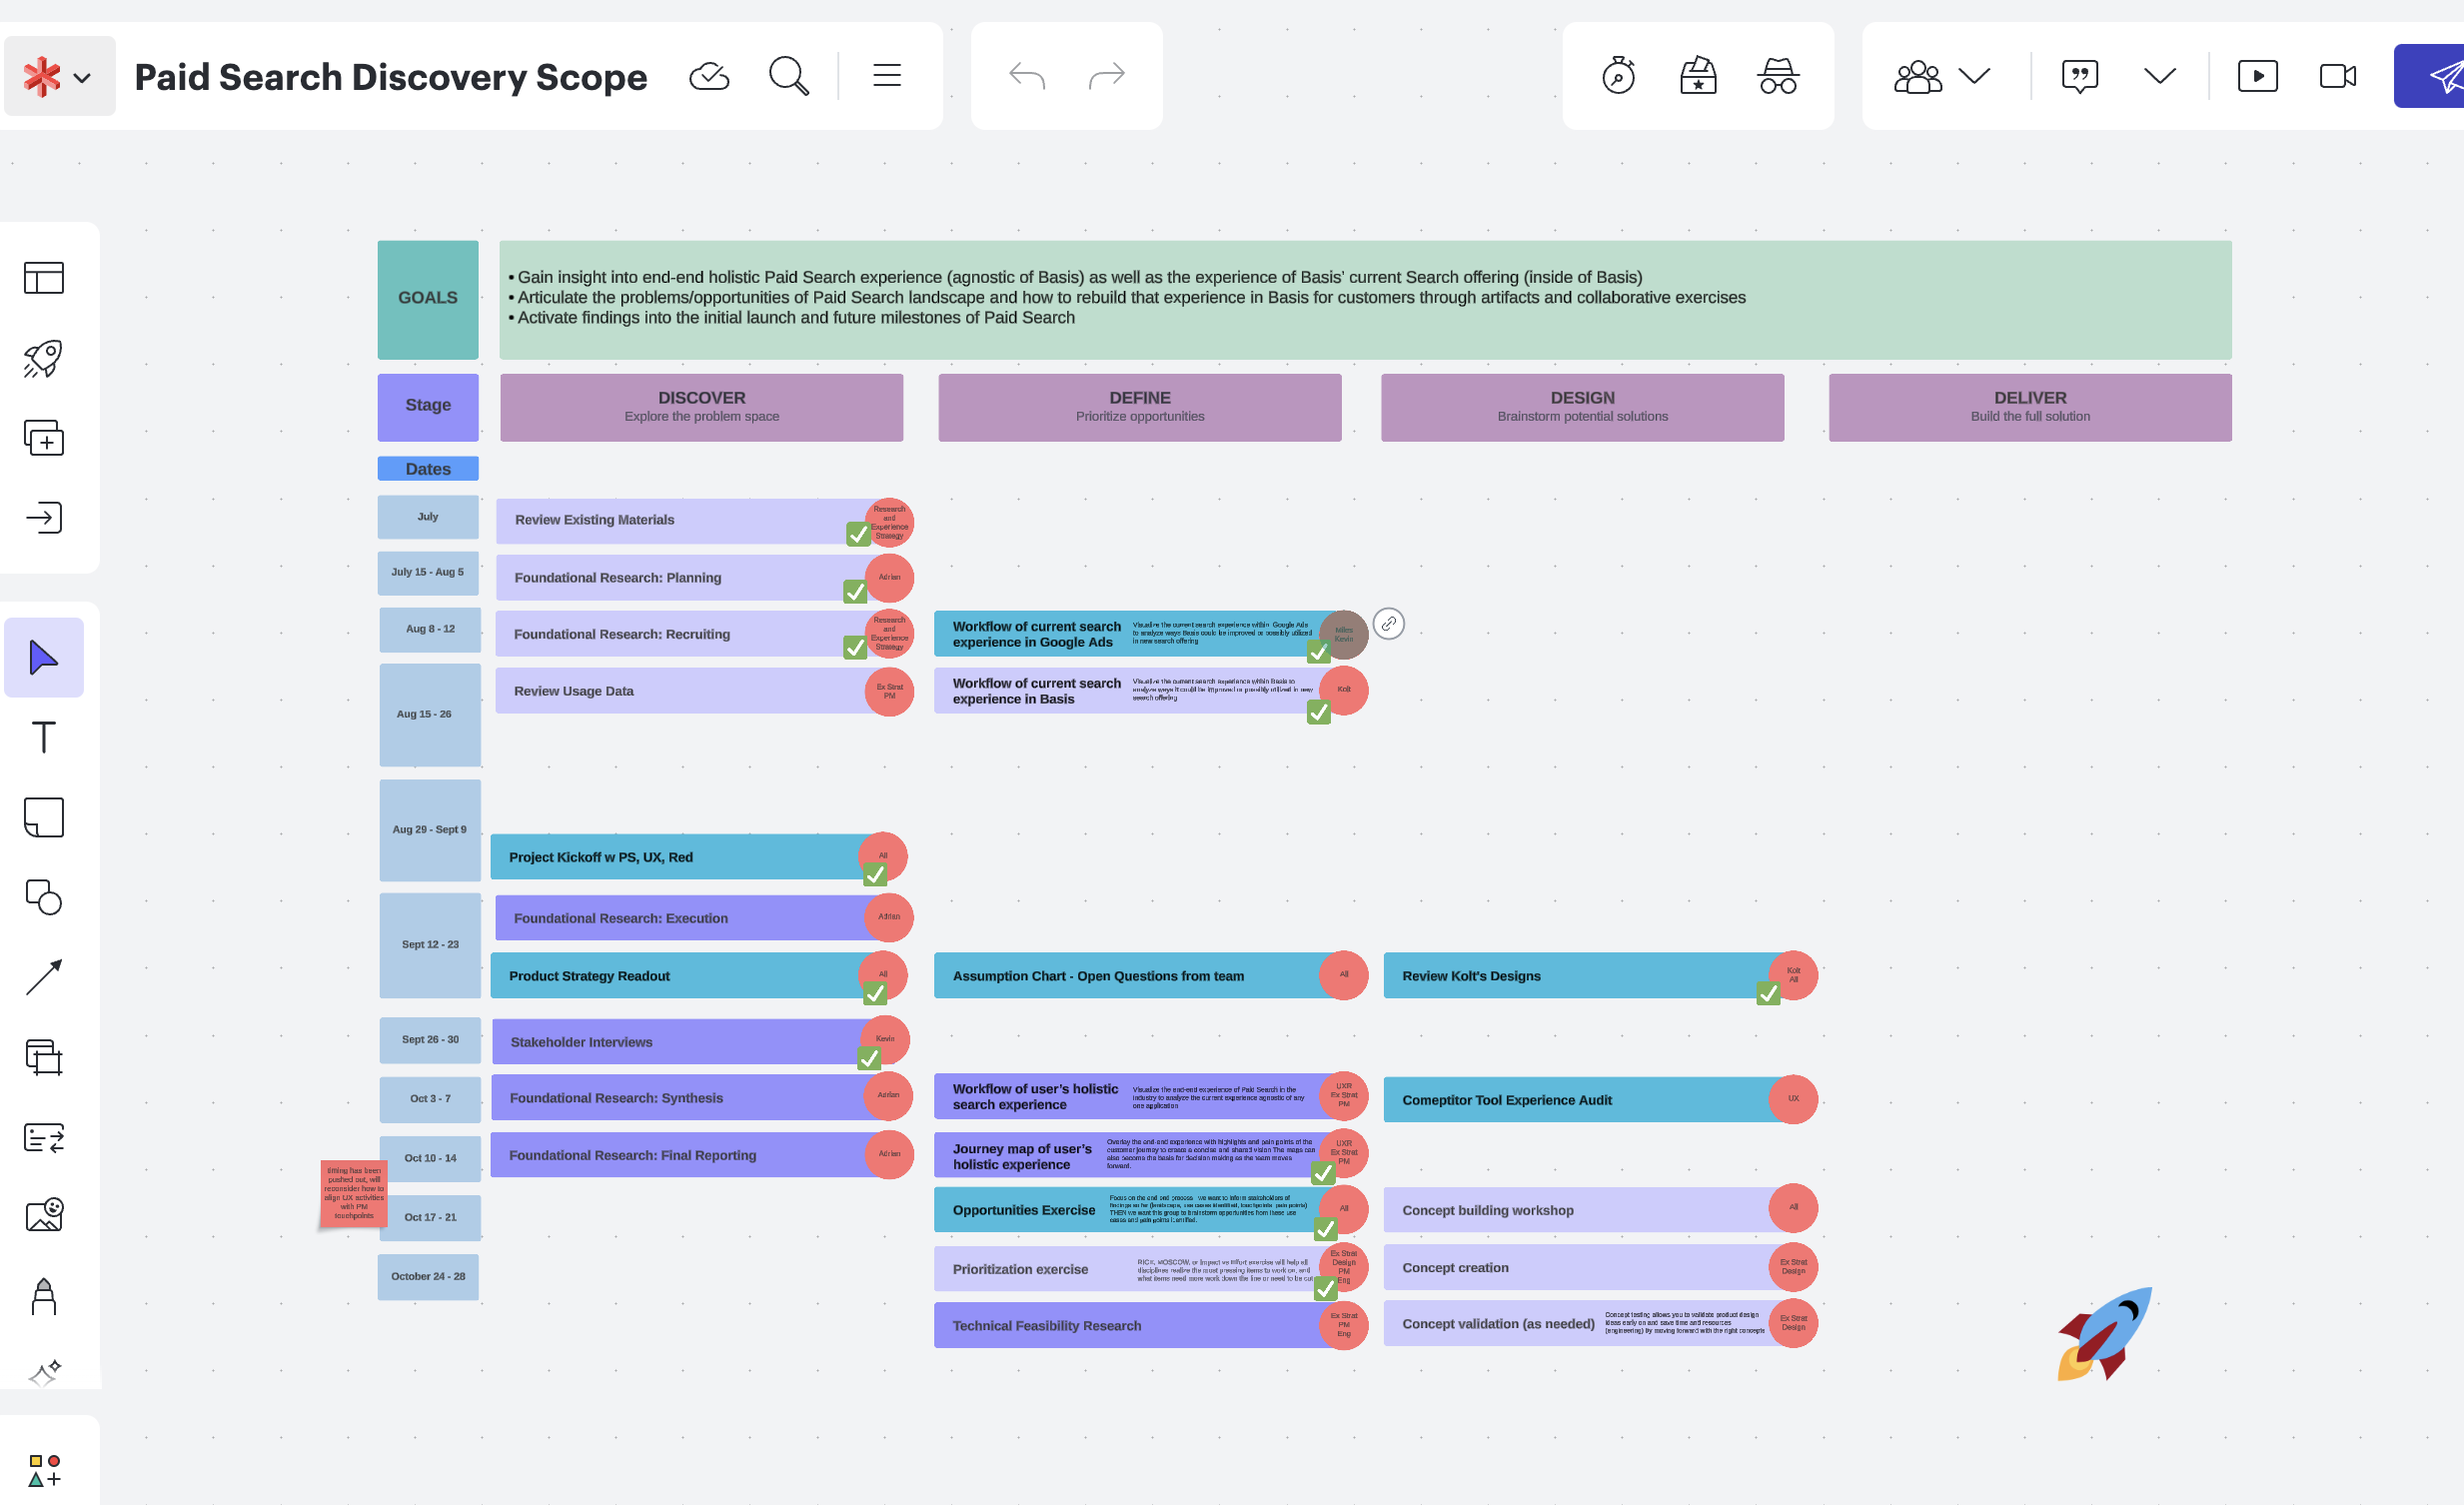This screenshot has height=1505, width=2464.
Task: Click the link icon beside Google Ads card
Action: (1388, 624)
